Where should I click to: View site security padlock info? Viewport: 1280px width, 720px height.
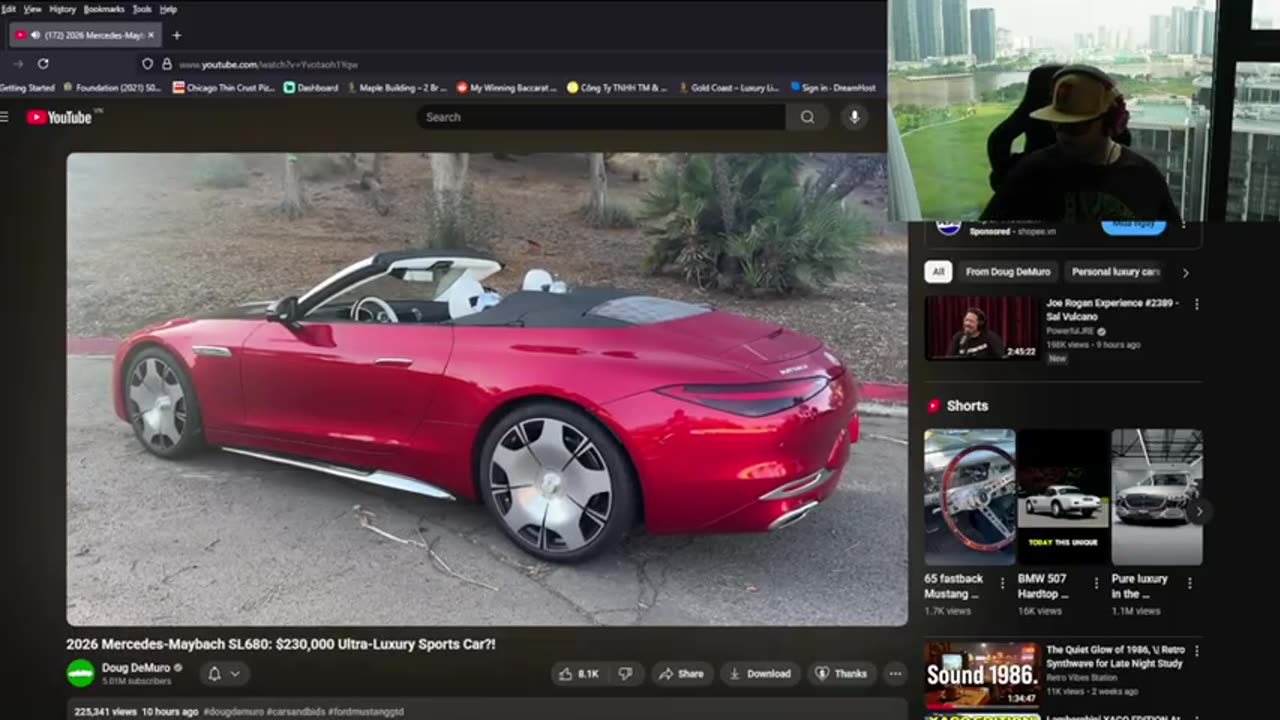pos(166,64)
